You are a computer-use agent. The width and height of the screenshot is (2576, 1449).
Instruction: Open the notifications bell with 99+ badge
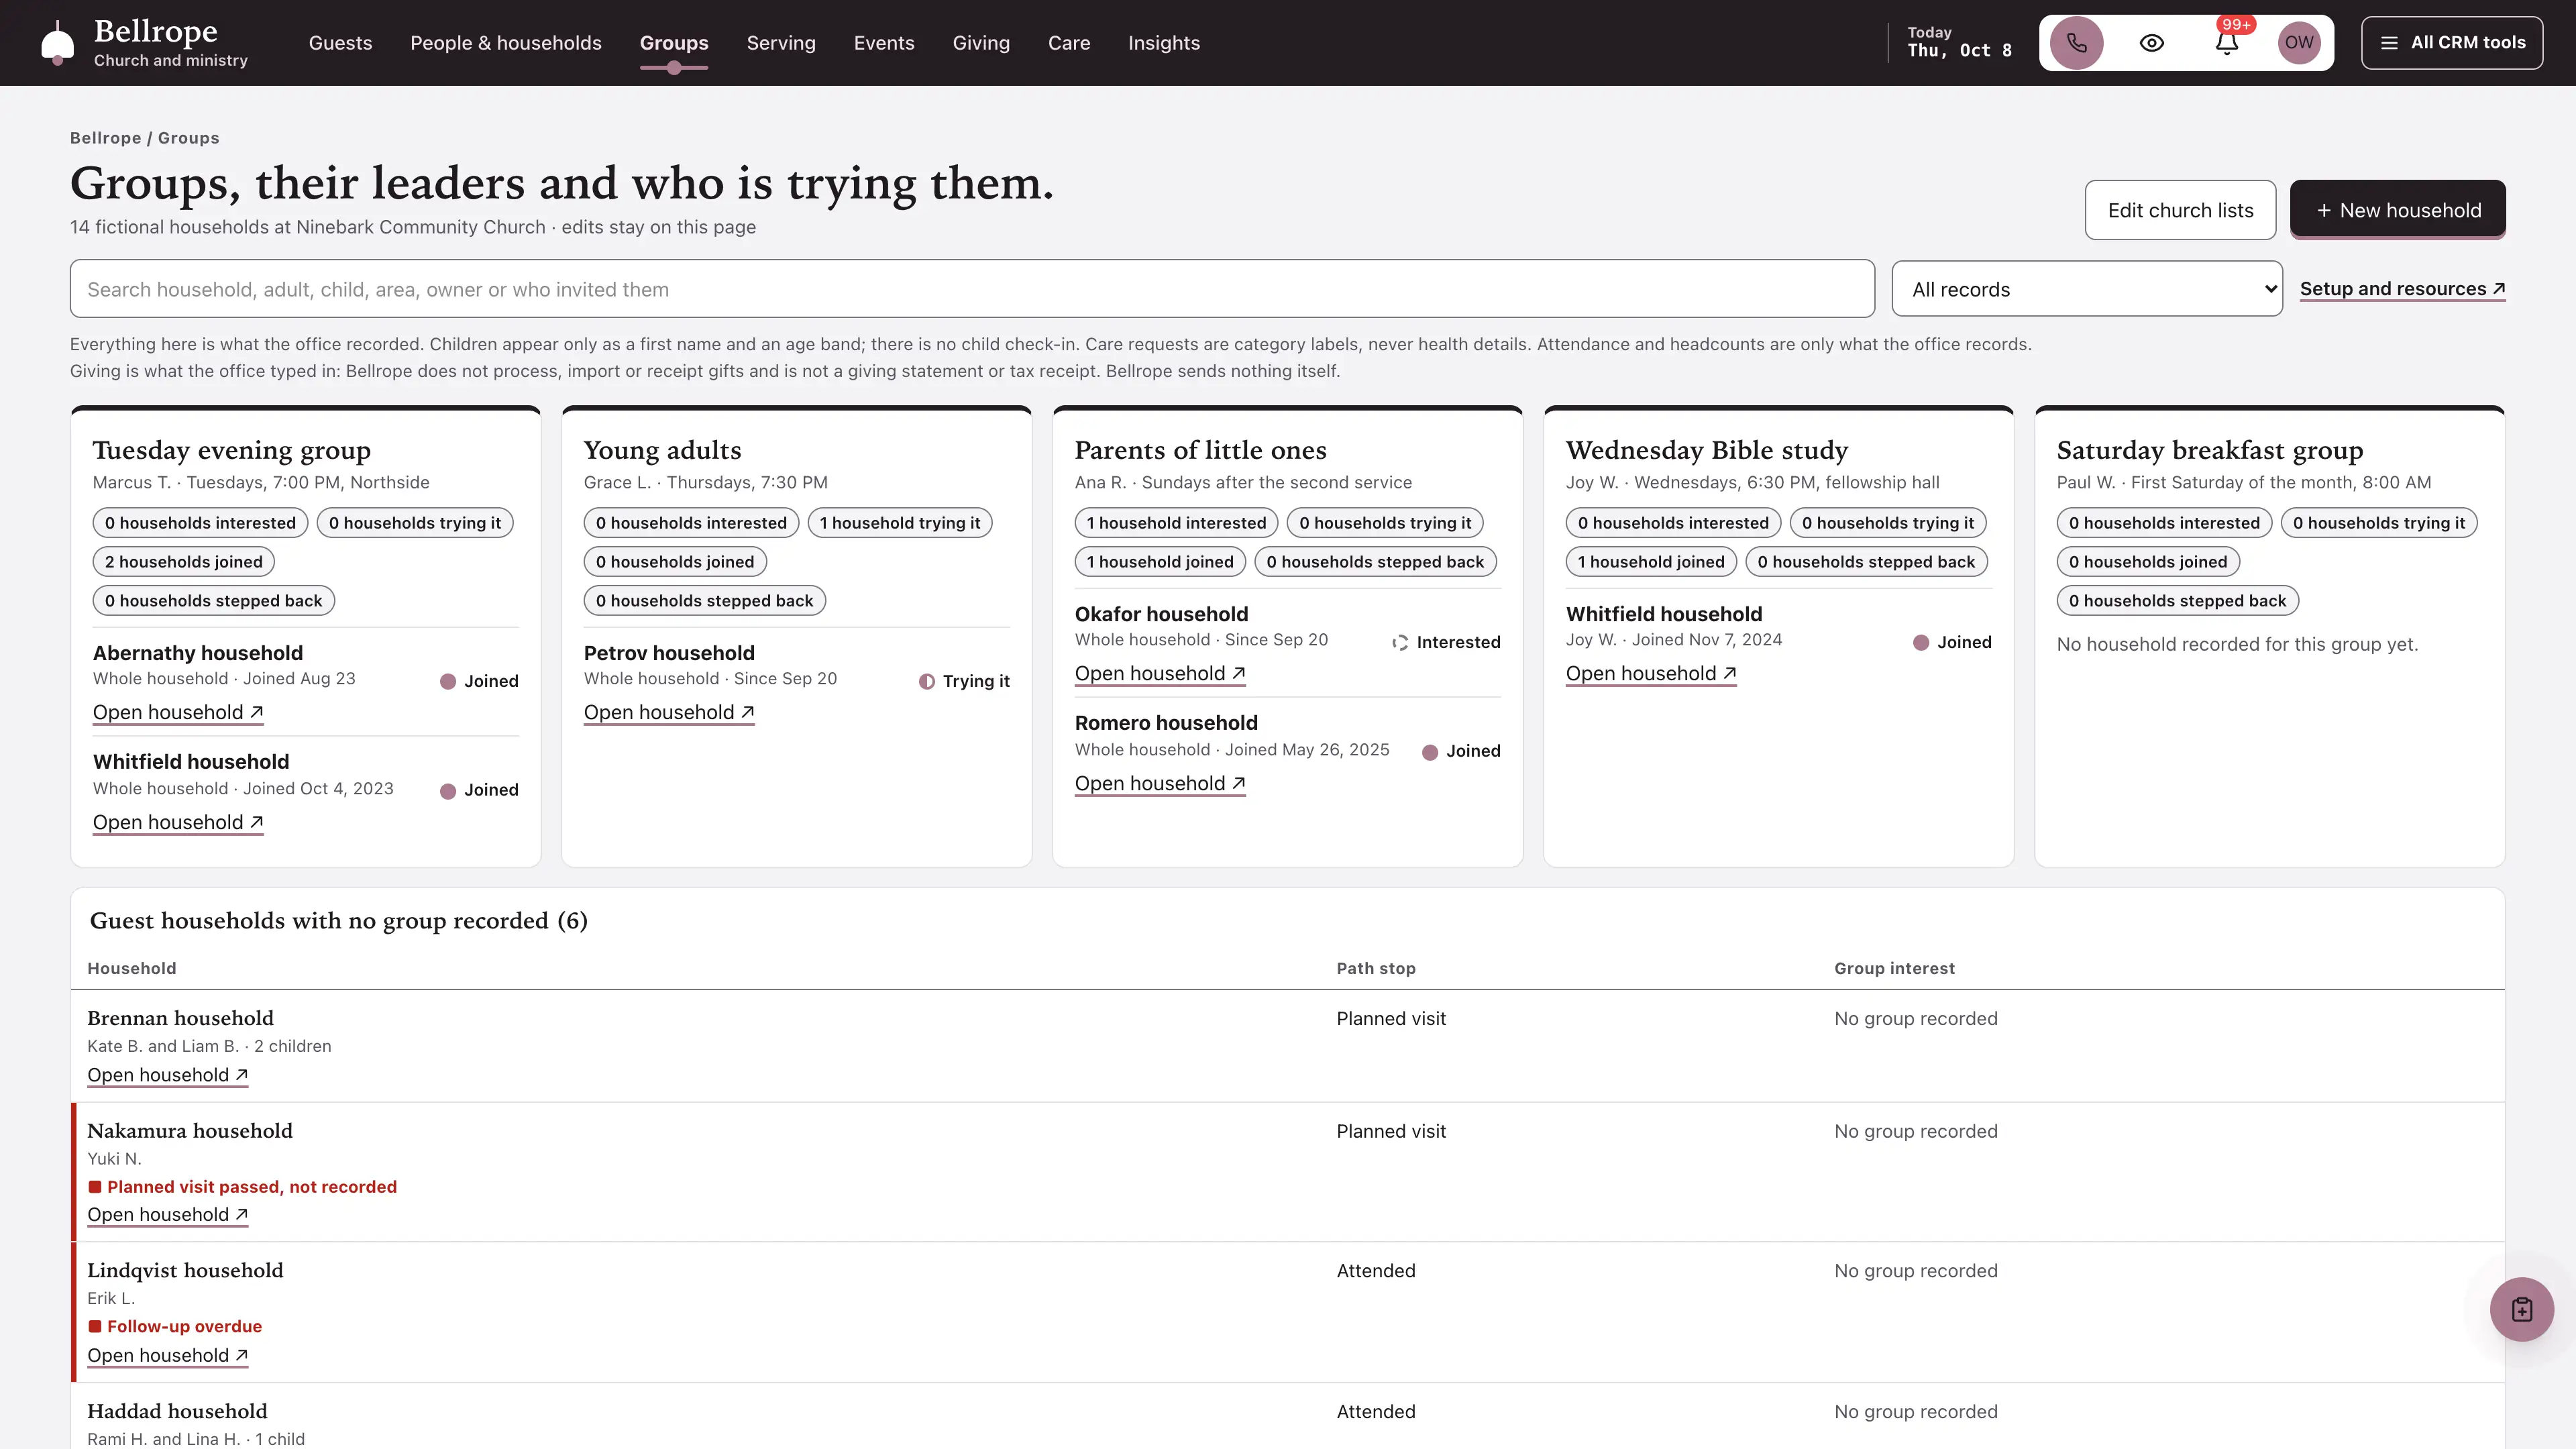tap(2226, 43)
